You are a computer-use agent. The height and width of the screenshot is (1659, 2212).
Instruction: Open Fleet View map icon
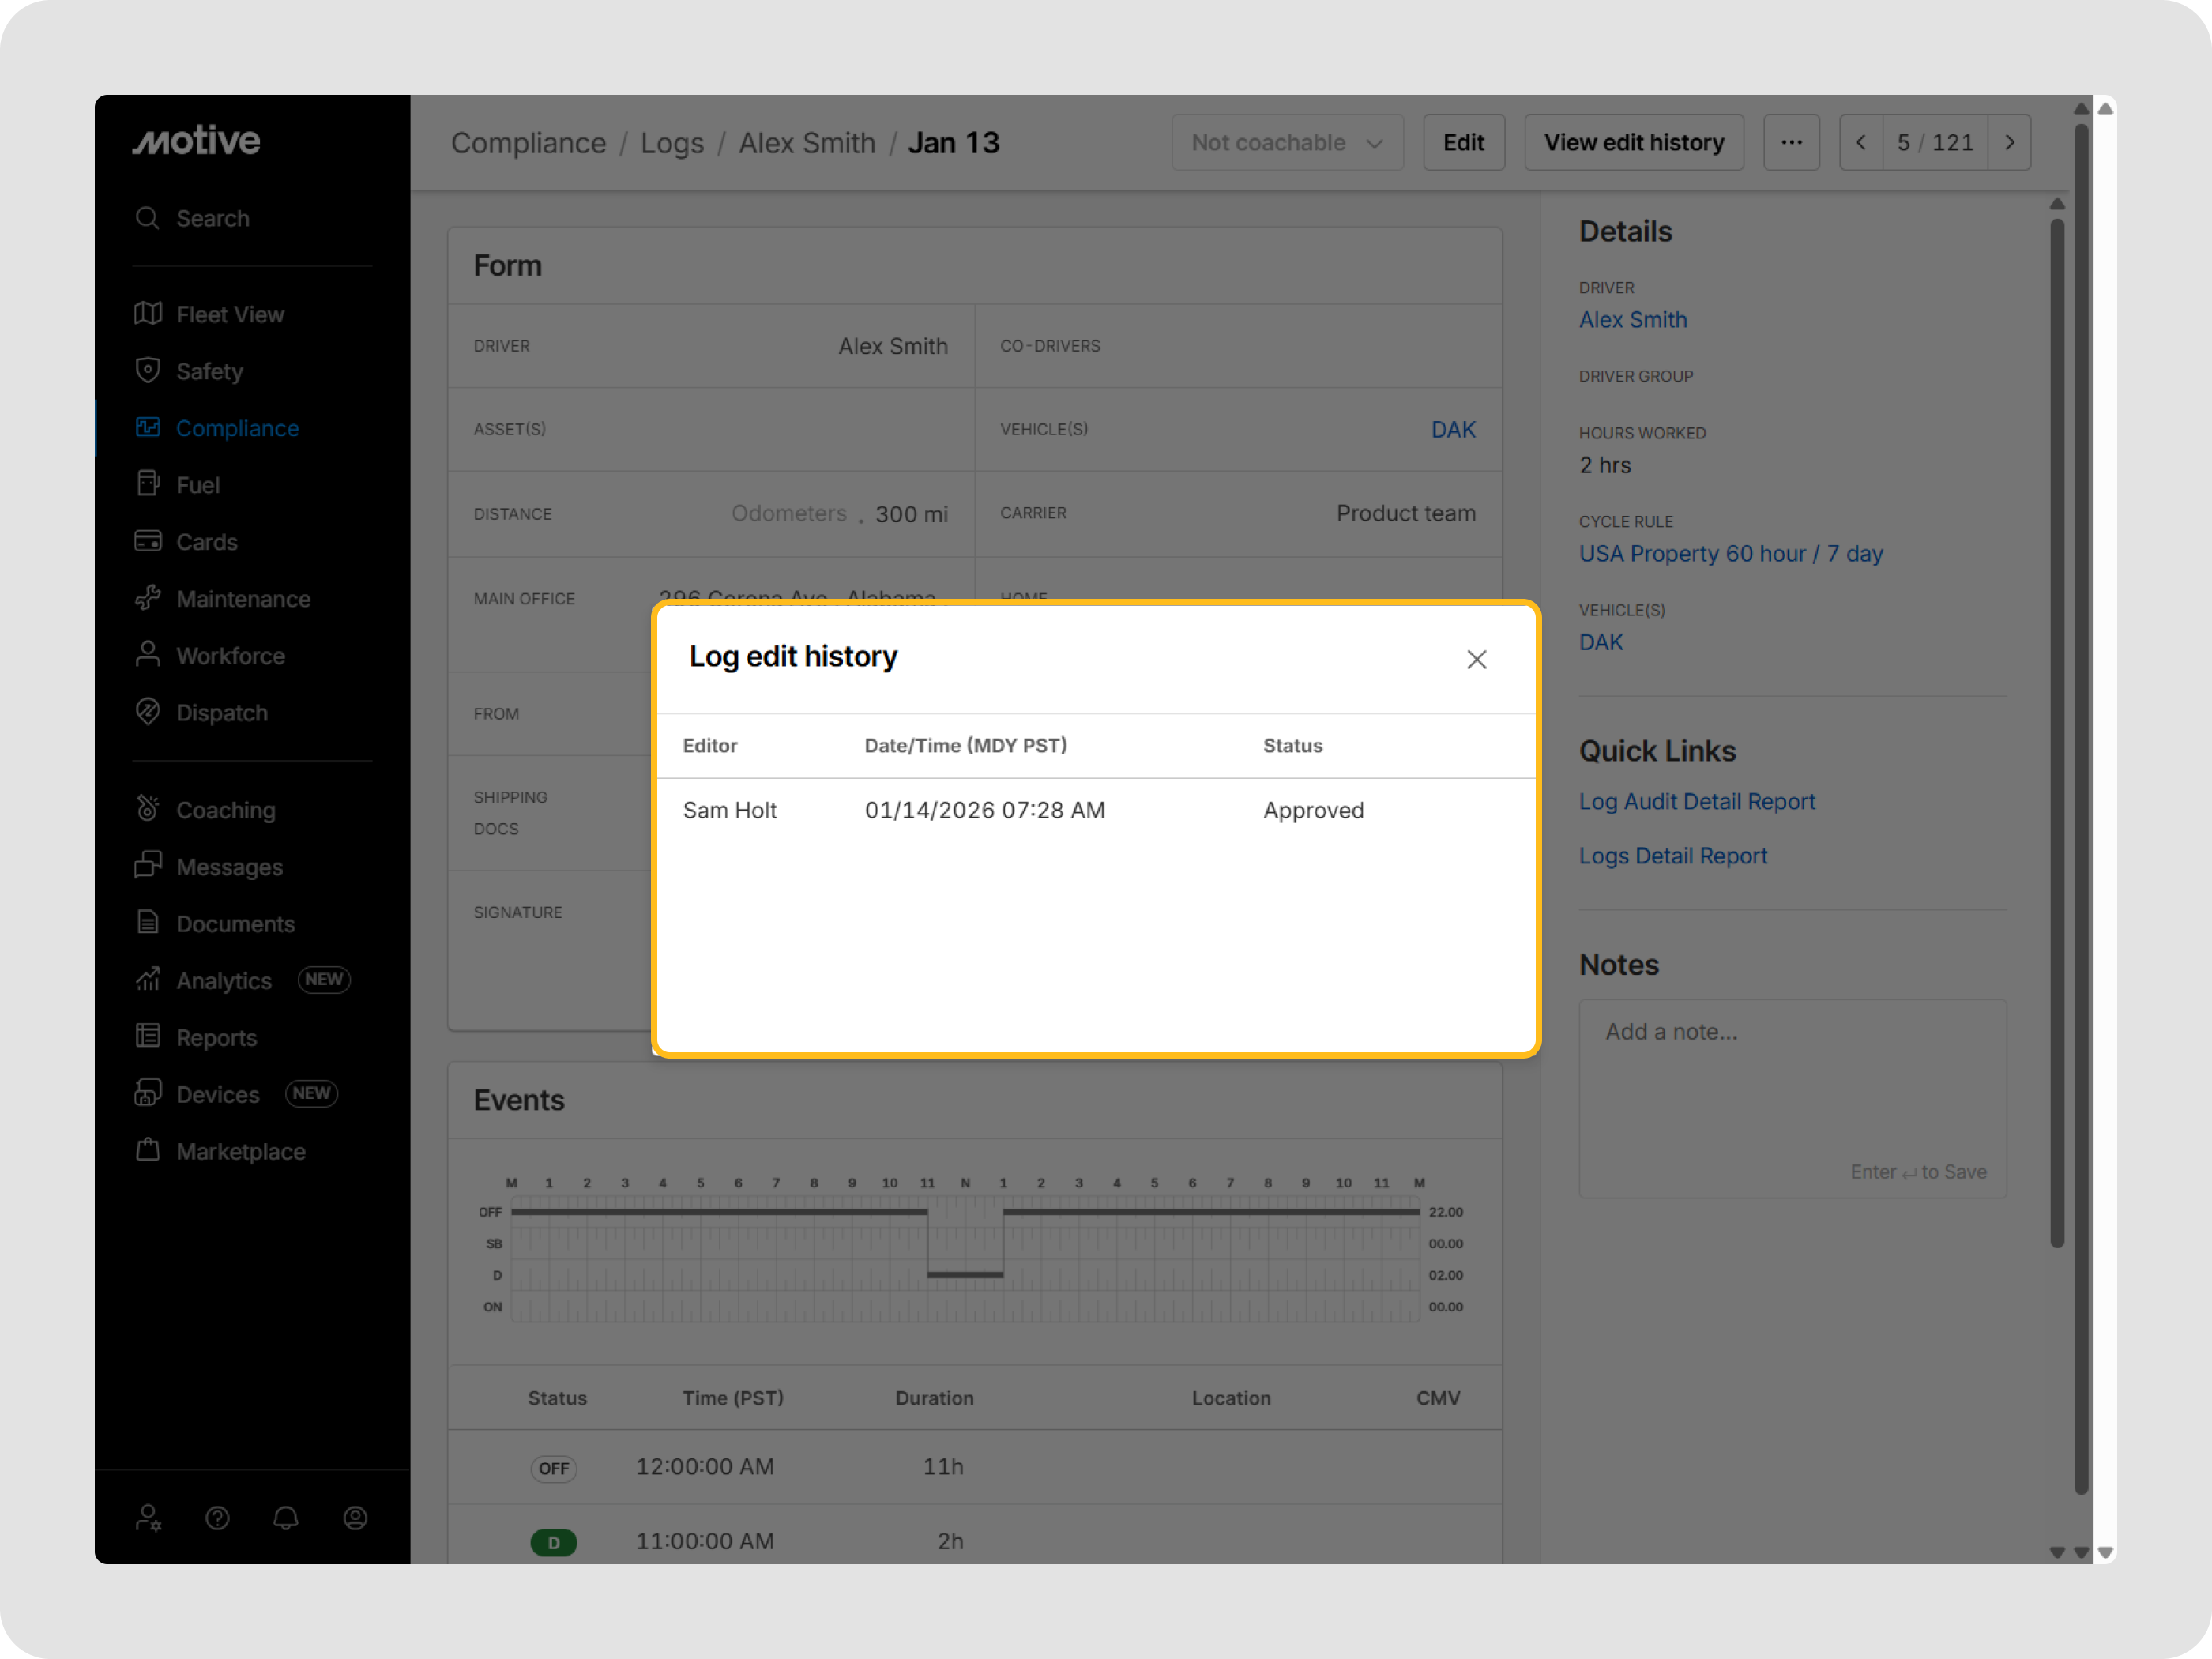148,314
